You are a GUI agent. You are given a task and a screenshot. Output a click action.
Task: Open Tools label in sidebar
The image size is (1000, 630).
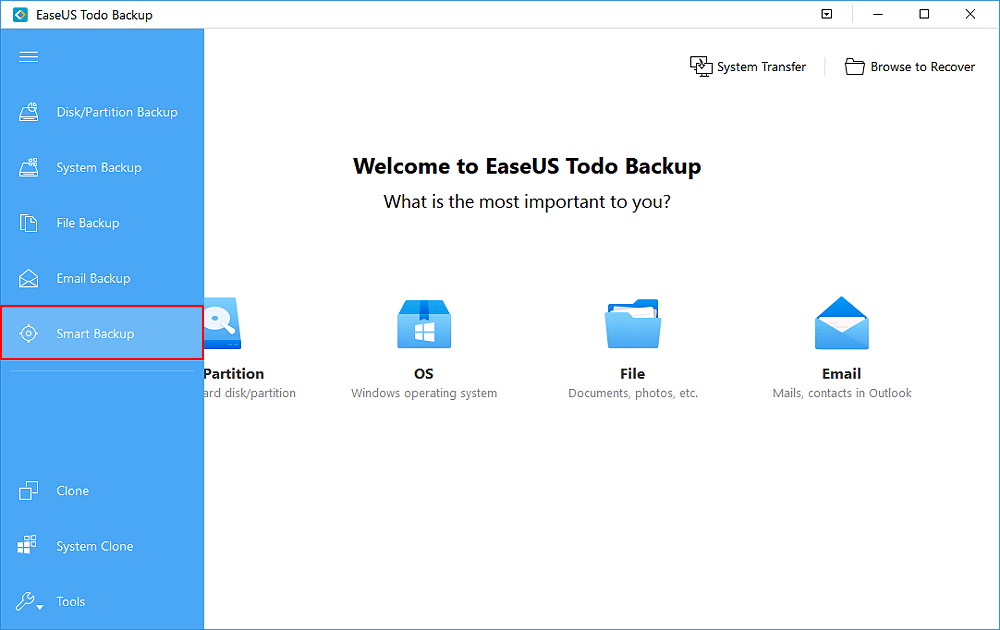point(70,602)
